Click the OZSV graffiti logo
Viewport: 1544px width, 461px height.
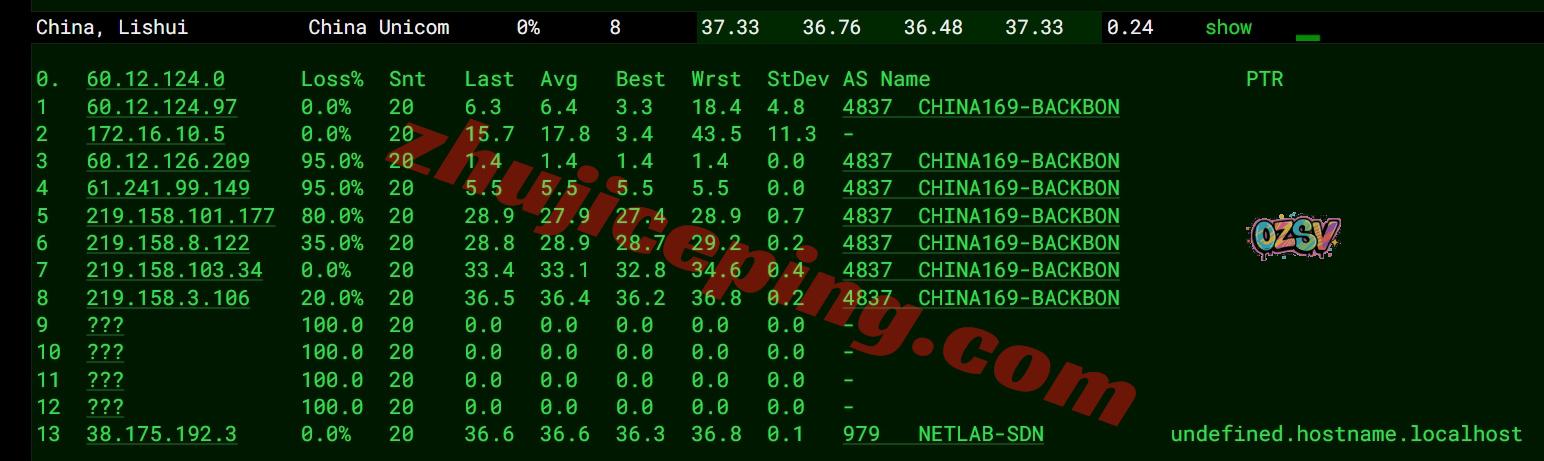pos(1292,238)
